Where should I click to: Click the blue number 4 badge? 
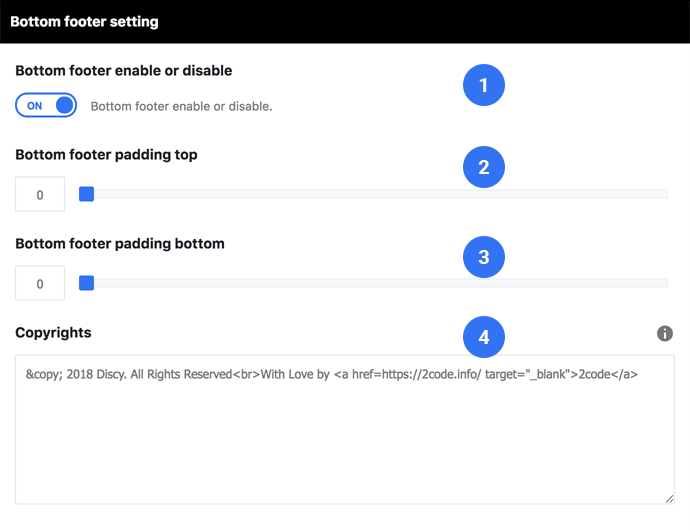point(484,337)
